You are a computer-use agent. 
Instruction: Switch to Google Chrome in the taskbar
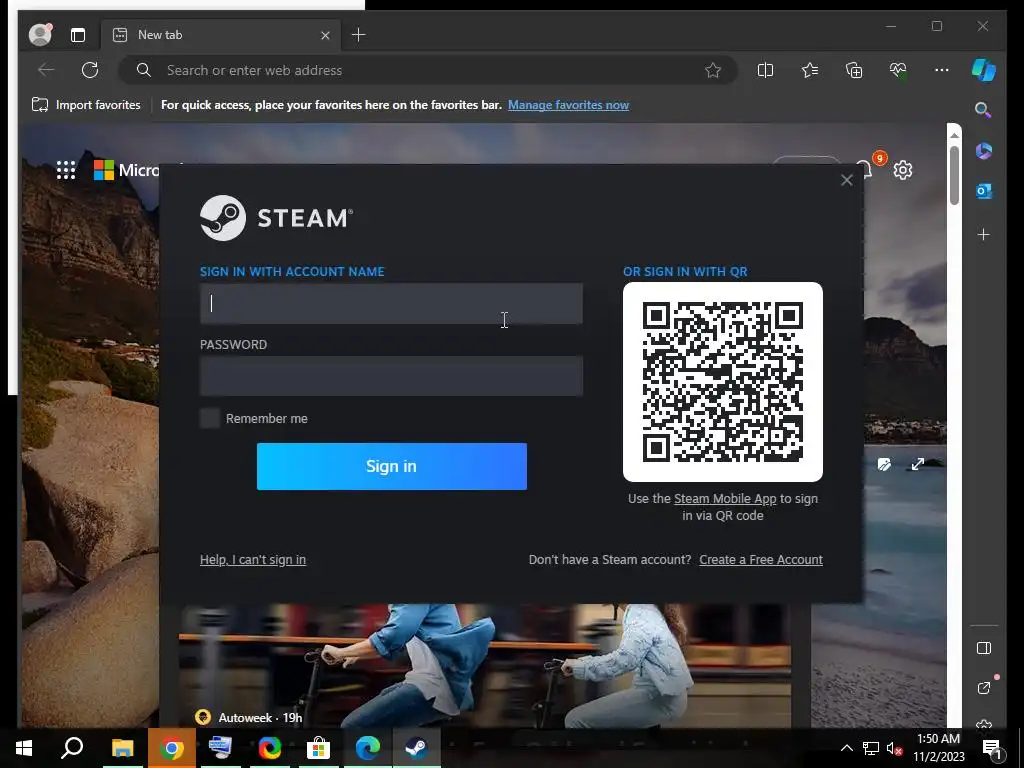171,748
